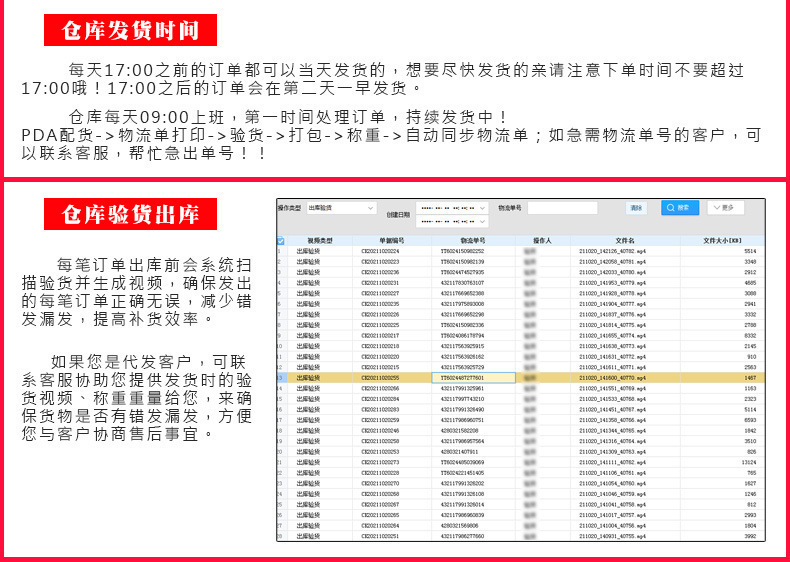Open the first 创建日期 start date dropdown
Viewport: 790px width, 562px height.
(452, 208)
